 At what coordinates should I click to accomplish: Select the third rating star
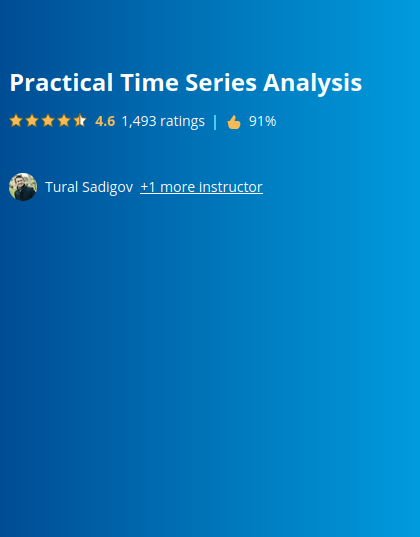48,121
